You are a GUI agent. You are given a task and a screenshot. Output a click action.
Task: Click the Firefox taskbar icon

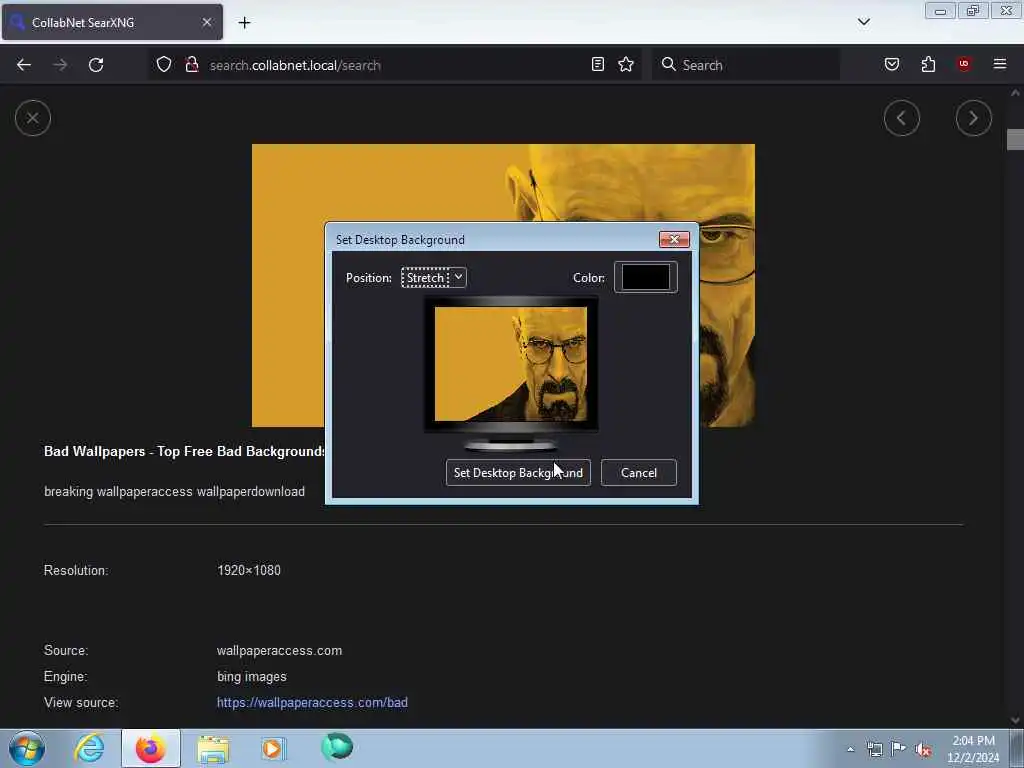pos(150,748)
